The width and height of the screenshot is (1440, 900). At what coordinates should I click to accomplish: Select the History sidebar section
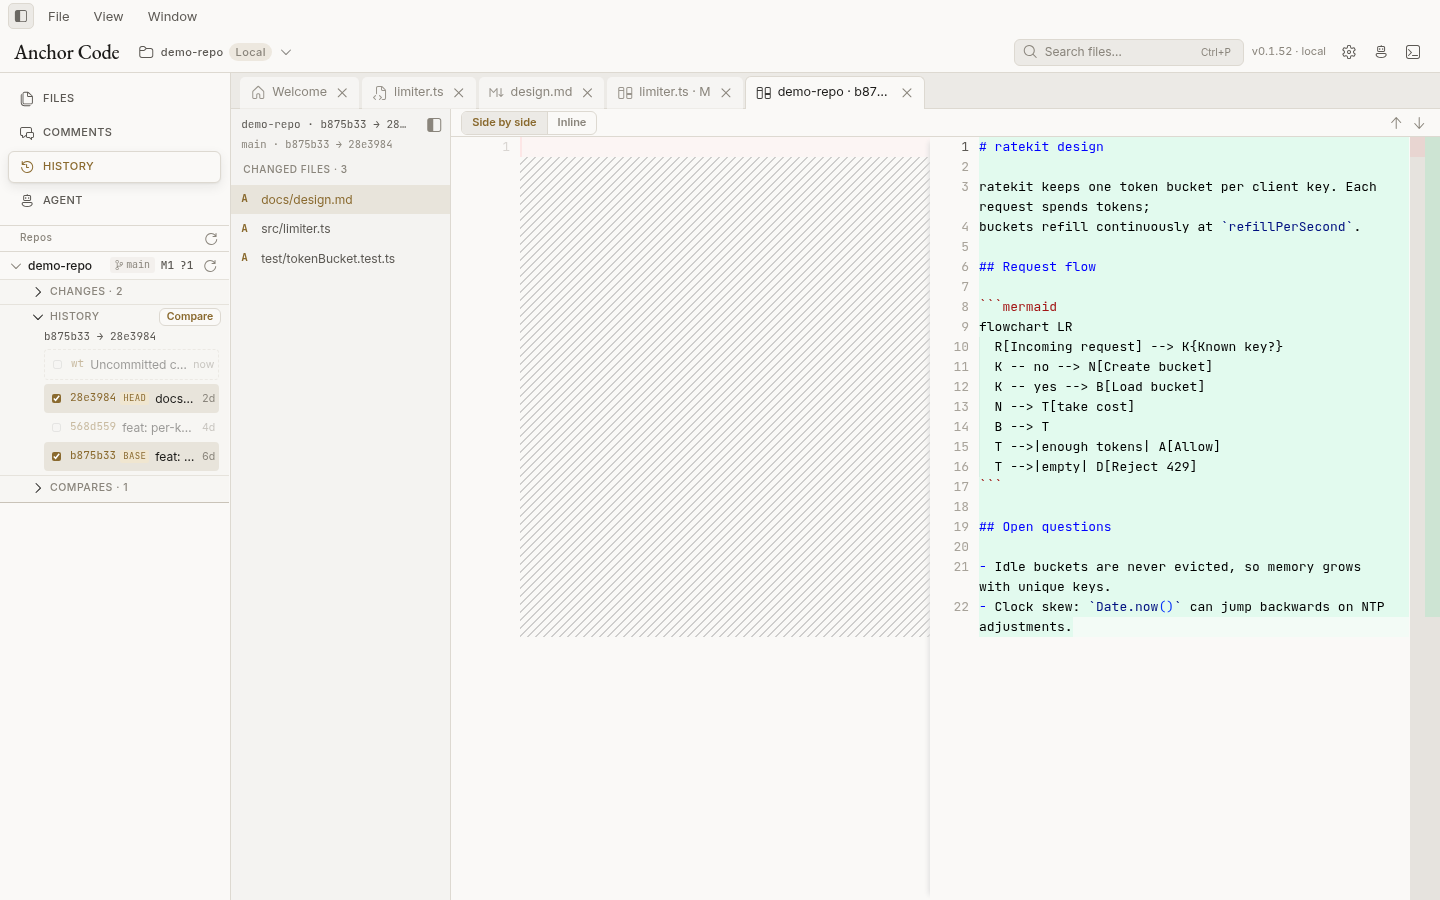(x=114, y=167)
